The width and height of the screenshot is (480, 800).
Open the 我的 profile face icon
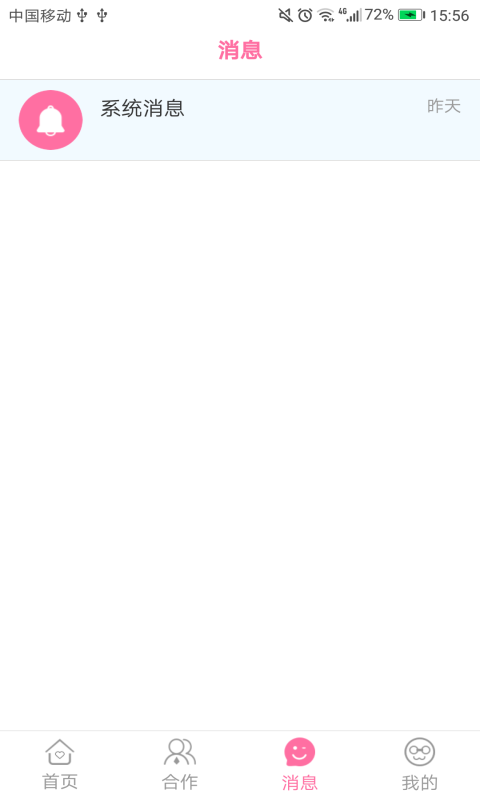click(x=419, y=752)
